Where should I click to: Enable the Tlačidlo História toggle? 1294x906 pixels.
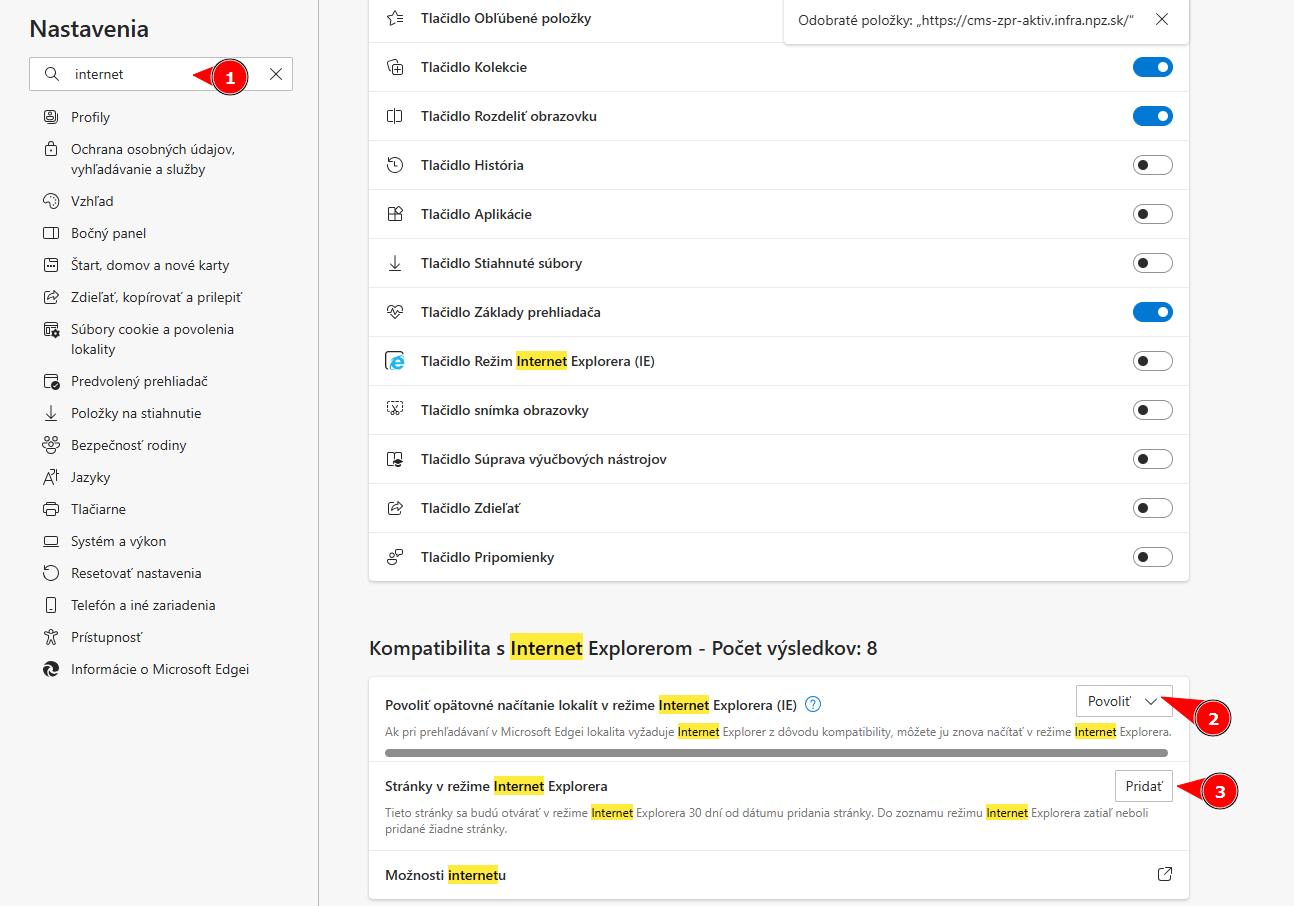click(1152, 165)
